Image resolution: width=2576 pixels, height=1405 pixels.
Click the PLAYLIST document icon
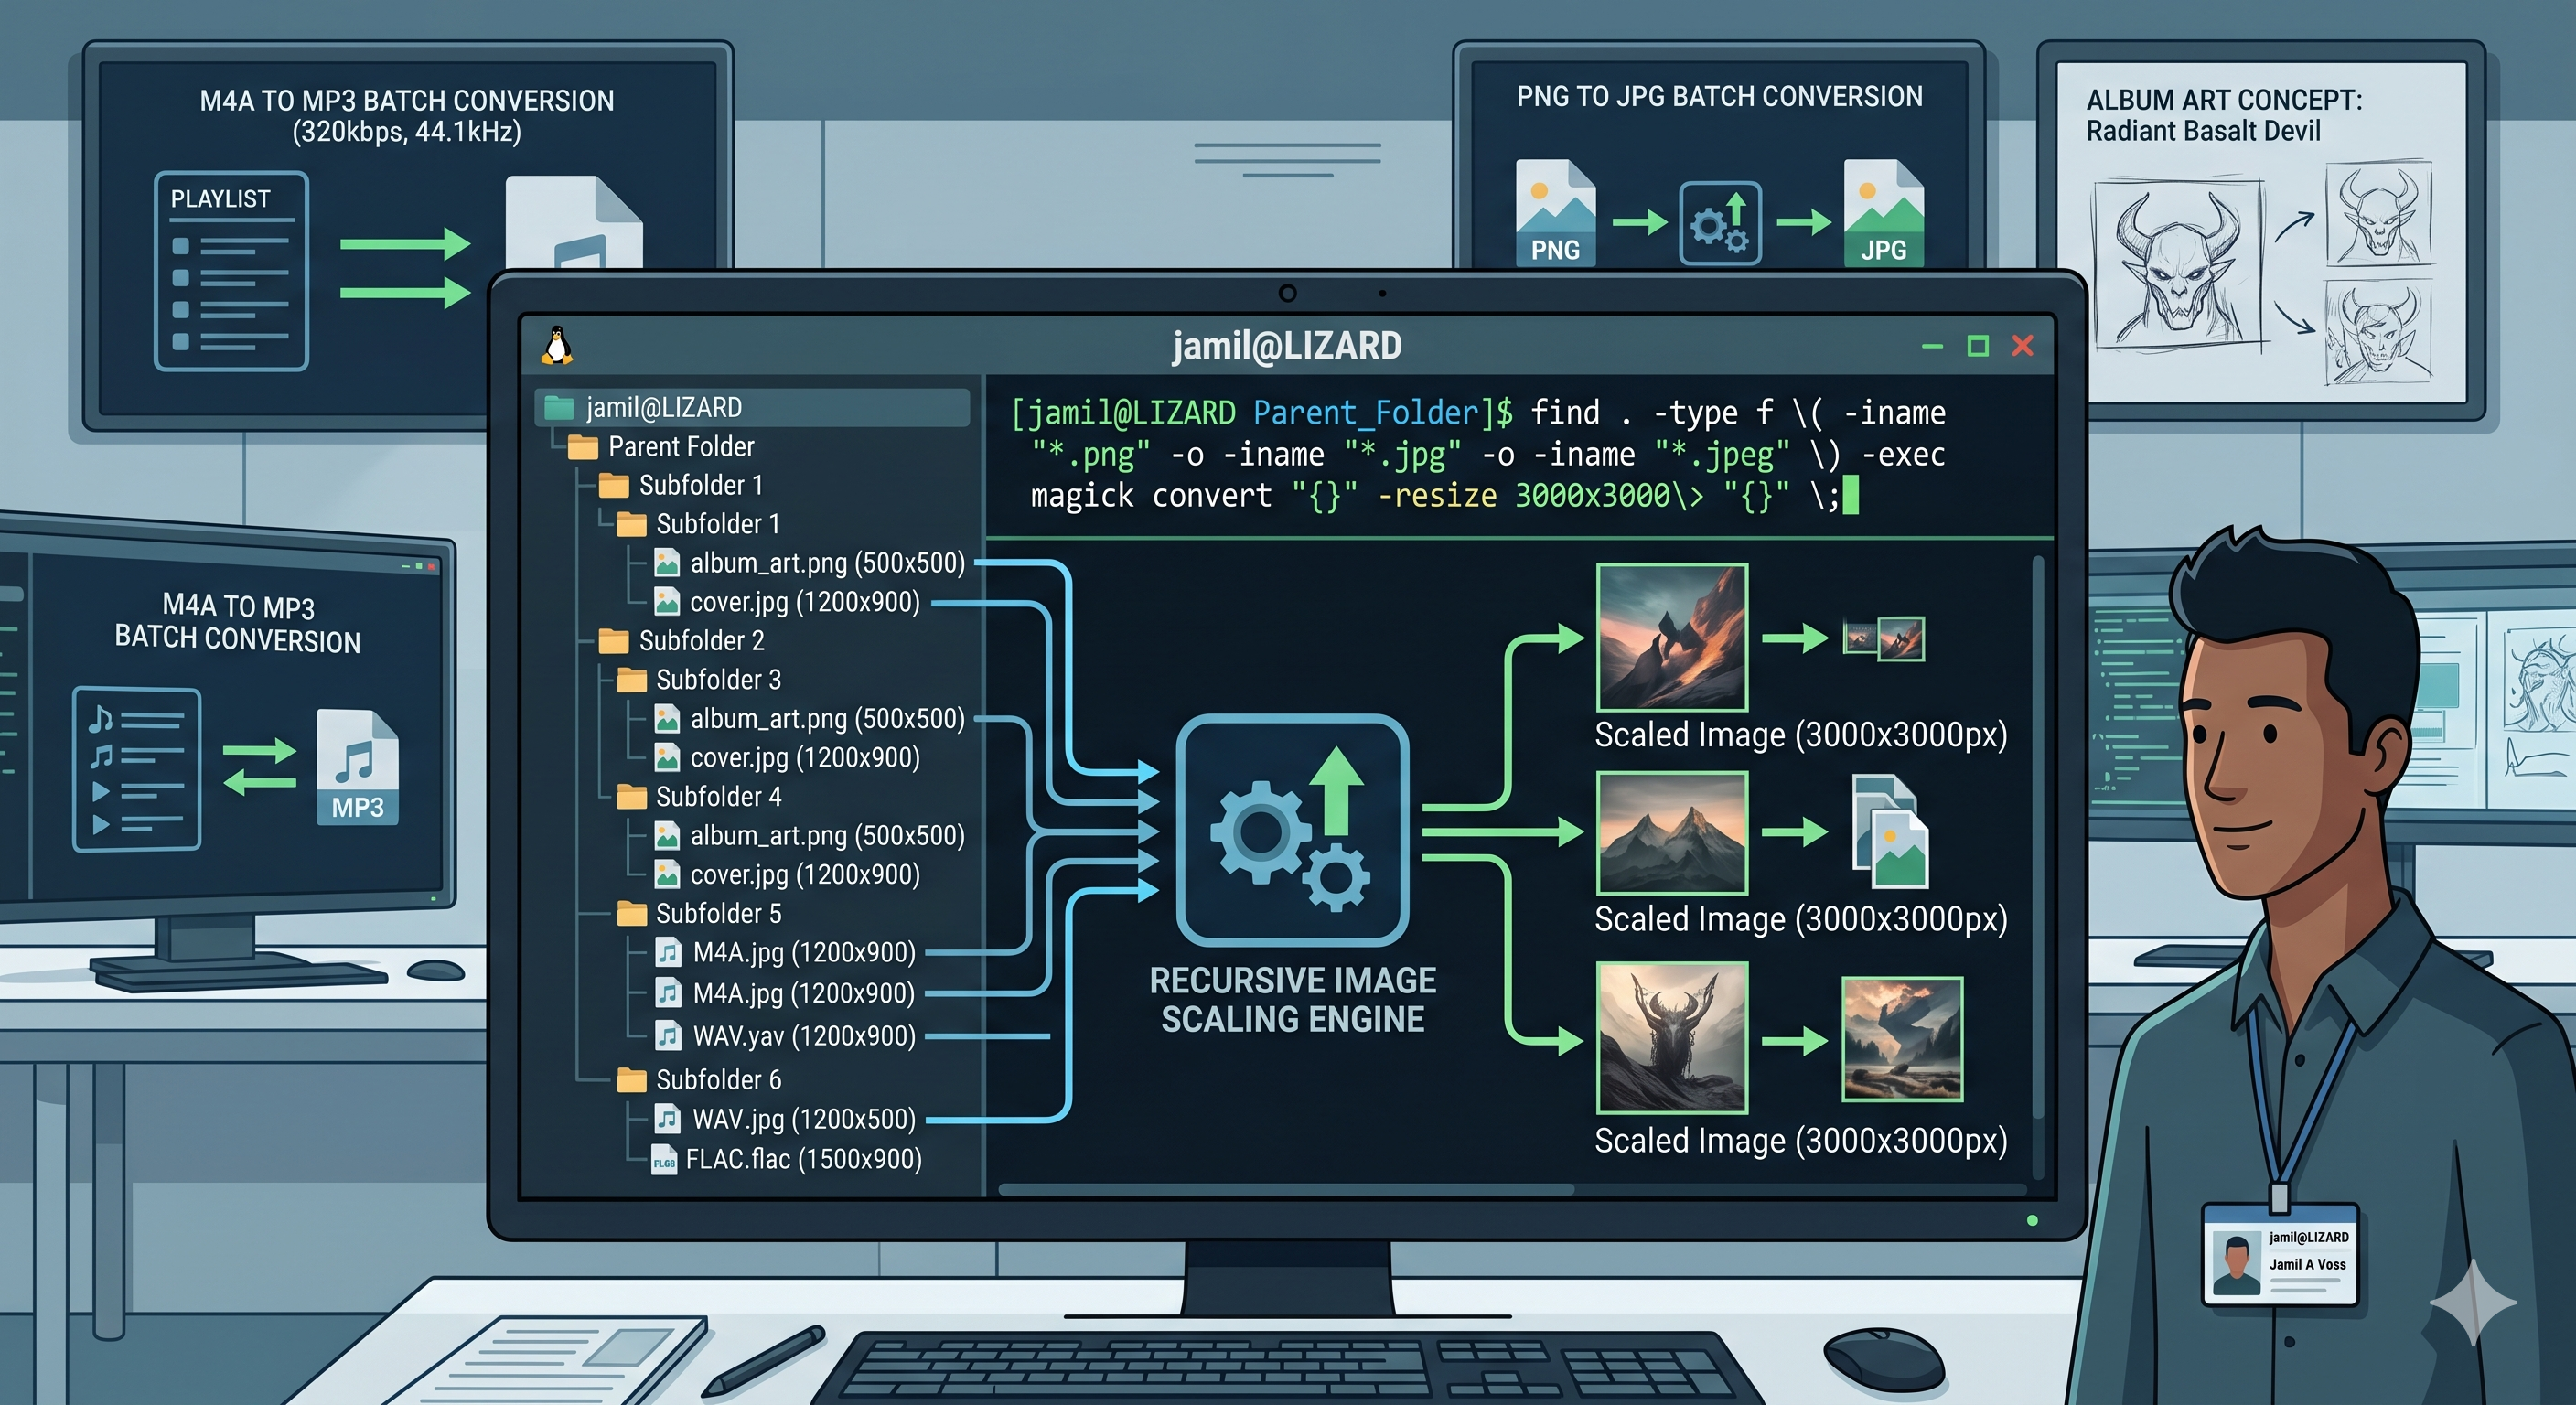pos(231,271)
